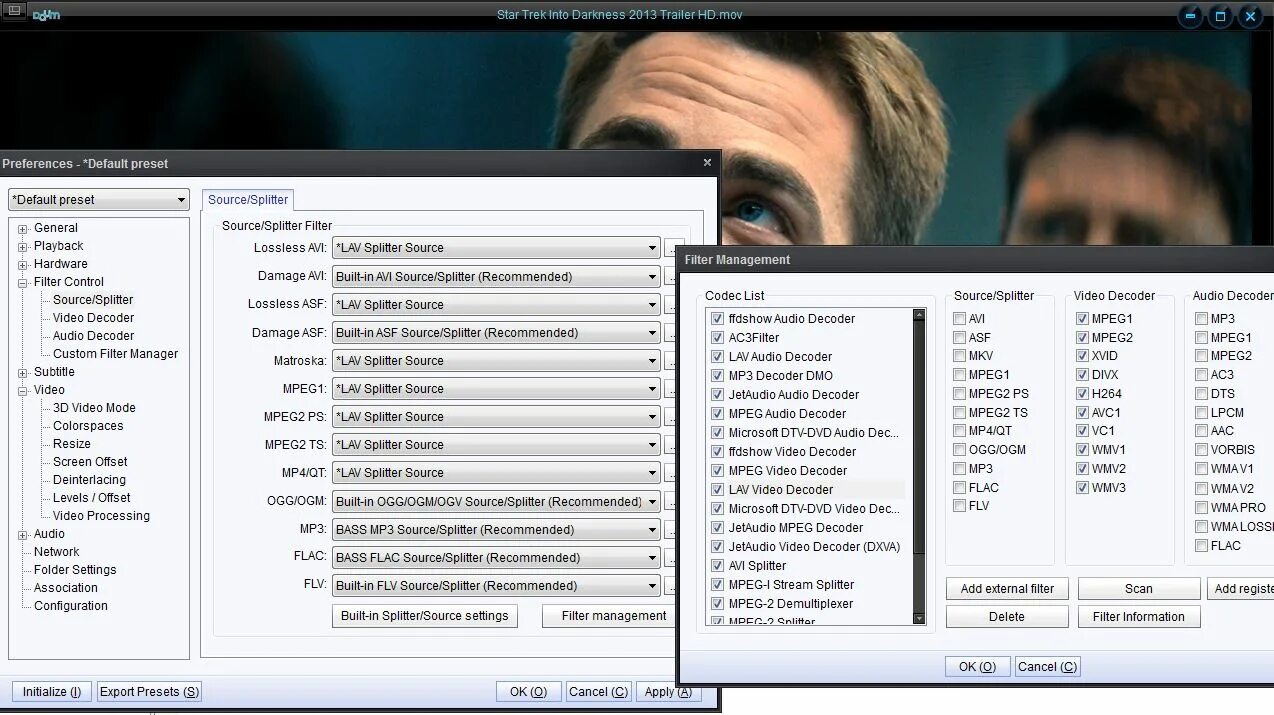1274x715 pixels.
Task: Enable DTS checkbox under Audio Decoder
Action: coord(1201,394)
